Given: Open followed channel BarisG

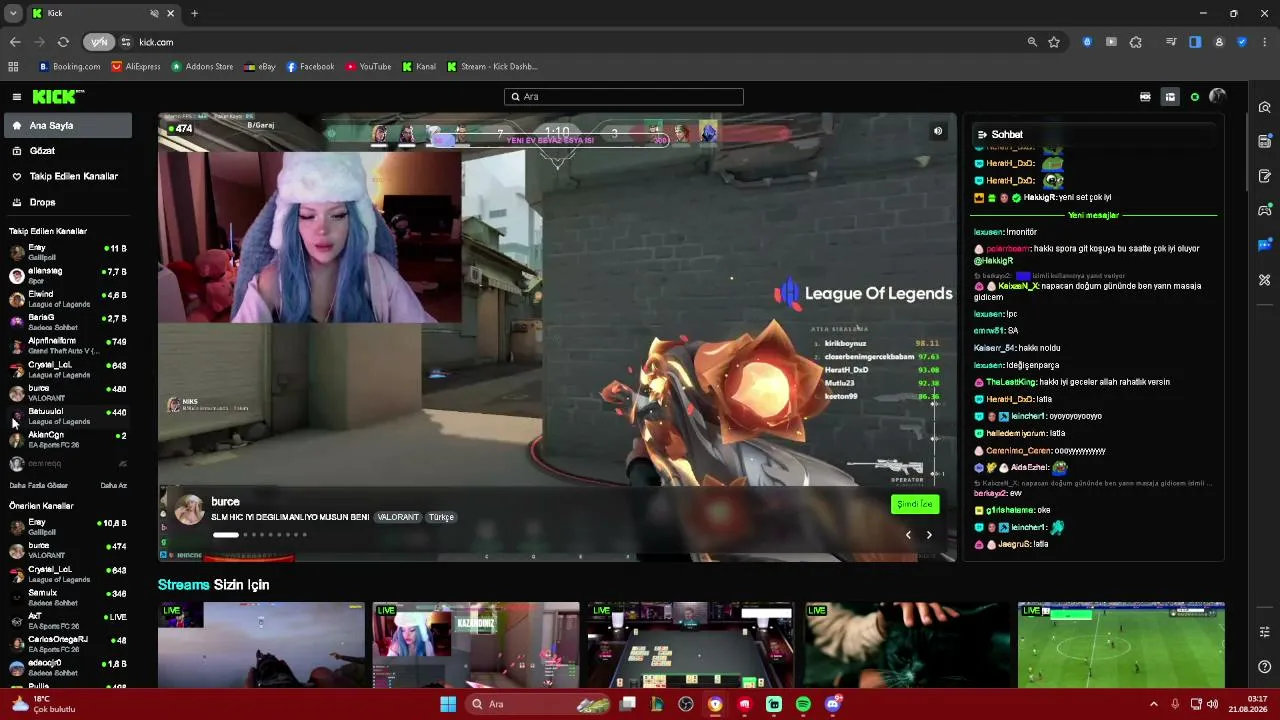Looking at the screenshot, I should [67, 322].
